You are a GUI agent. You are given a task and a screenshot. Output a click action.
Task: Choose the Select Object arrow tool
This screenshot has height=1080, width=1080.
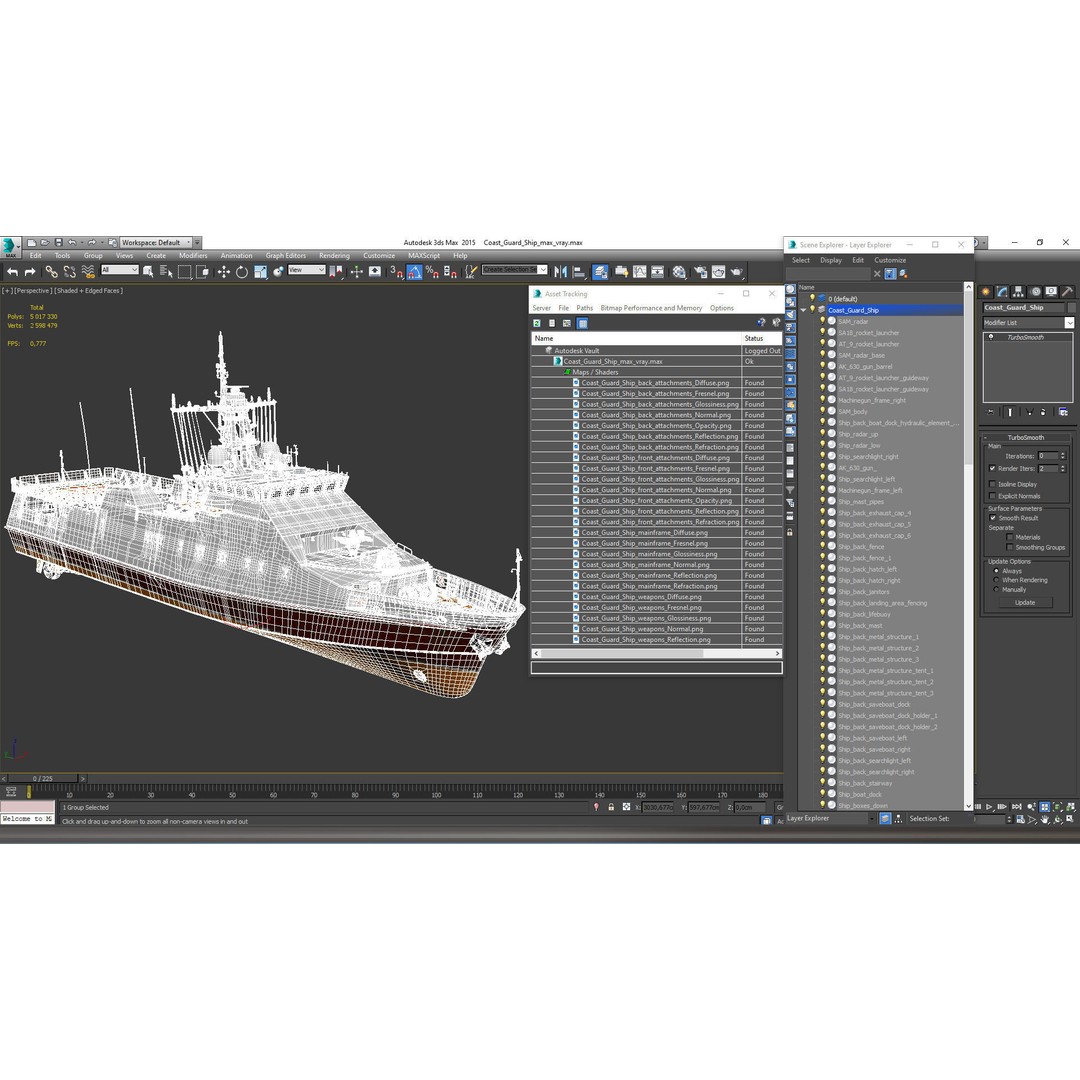(x=147, y=272)
